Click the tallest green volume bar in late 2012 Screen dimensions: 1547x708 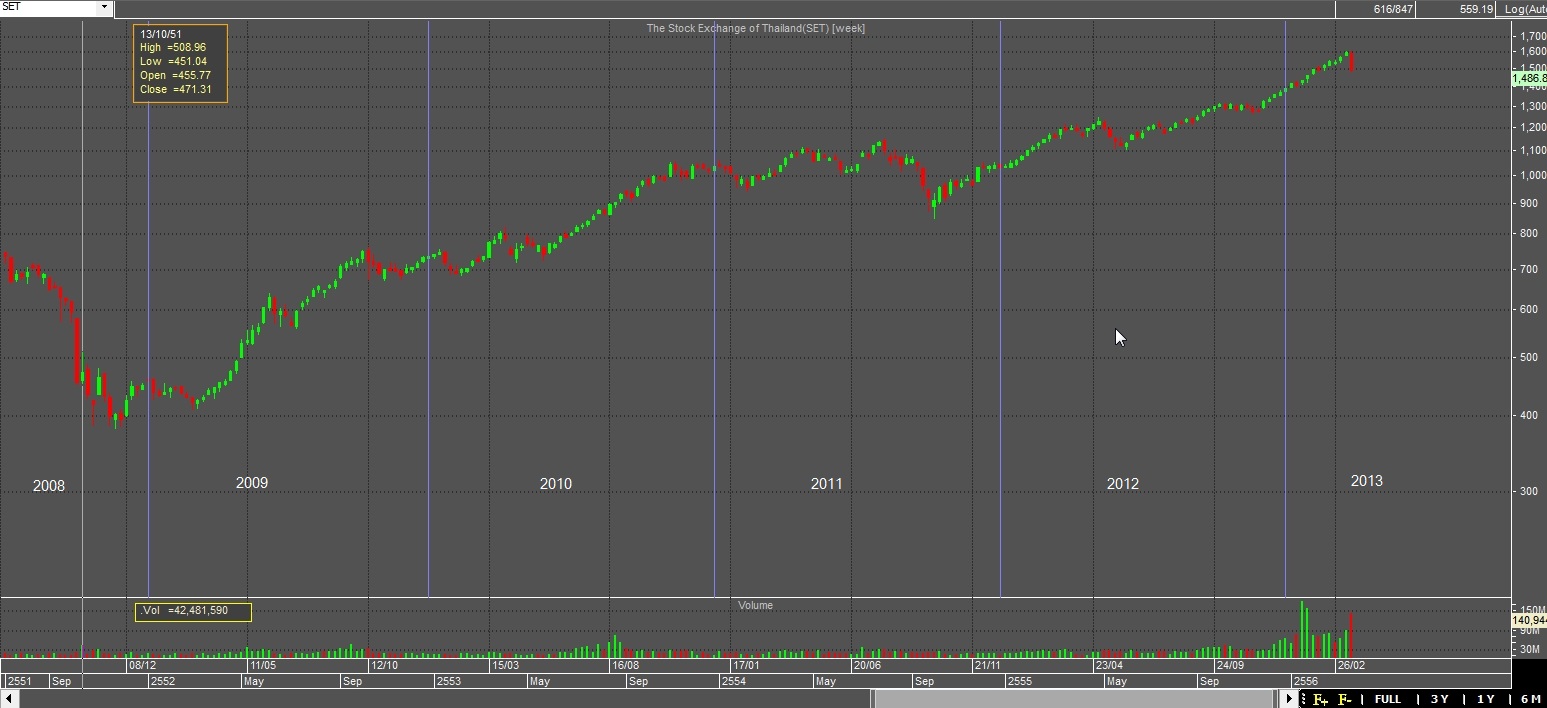(1302, 629)
